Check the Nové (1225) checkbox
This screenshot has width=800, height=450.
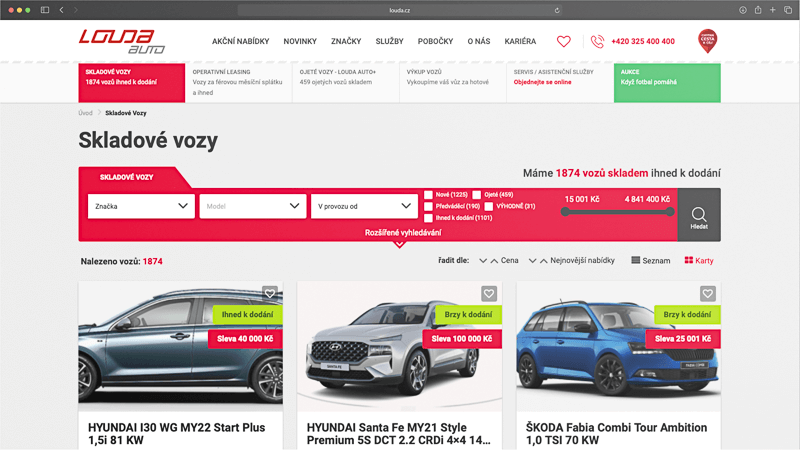(429, 194)
